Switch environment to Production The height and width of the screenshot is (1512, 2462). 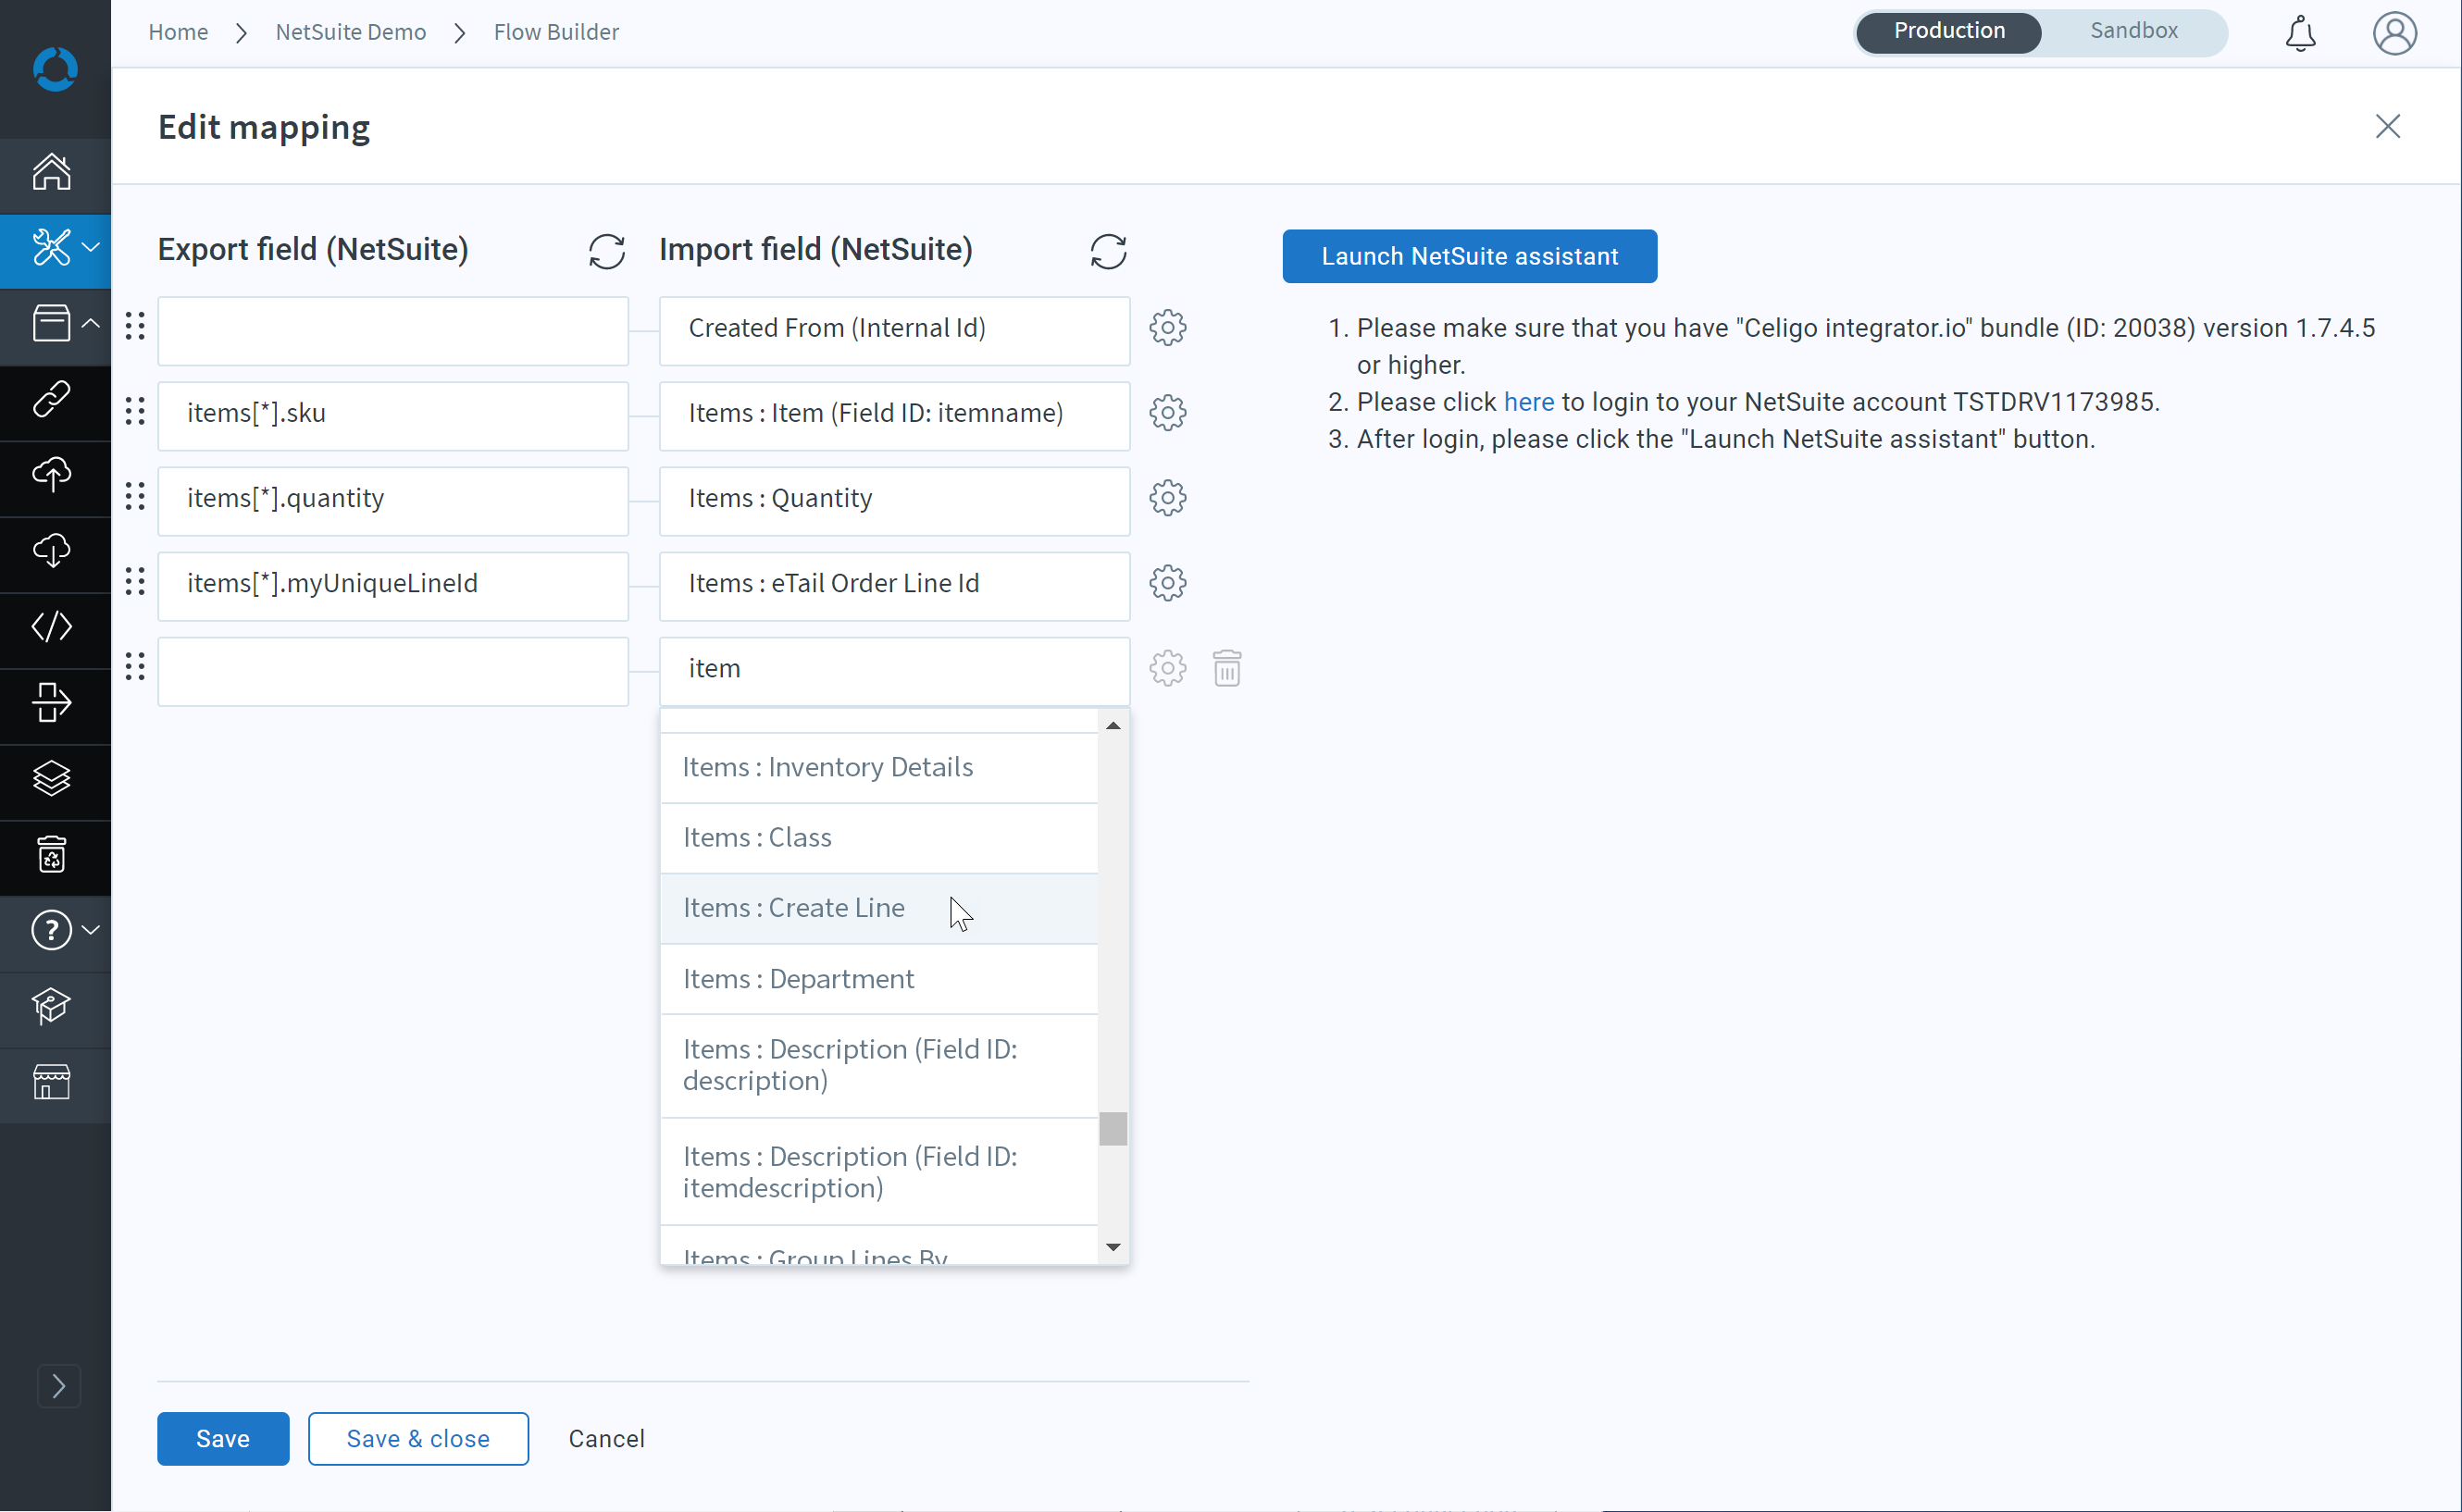pyautogui.click(x=1948, y=31)
